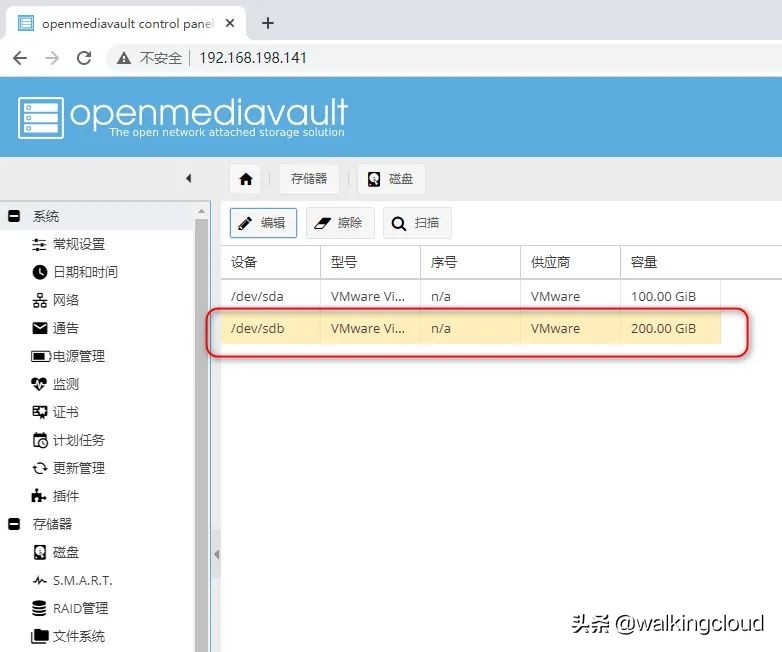782x652 pixels.
Task: Click the sidebar scrollbar up arrow
Action: [x=201, y=212]
